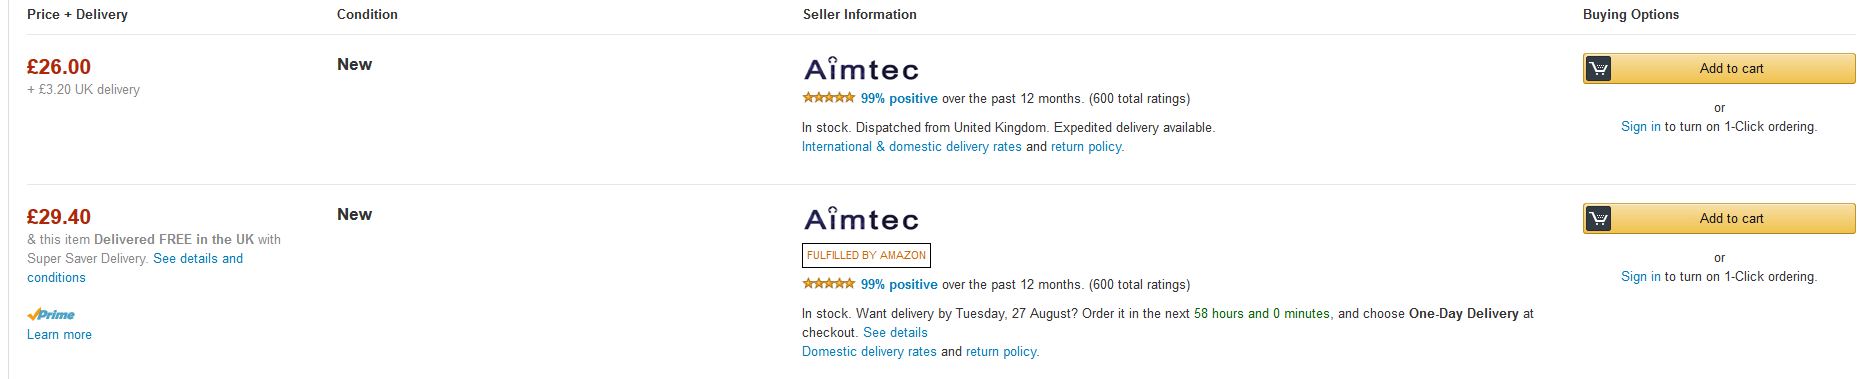
Task: Open return policy link for the first seller
Action: coord(1087,147)
